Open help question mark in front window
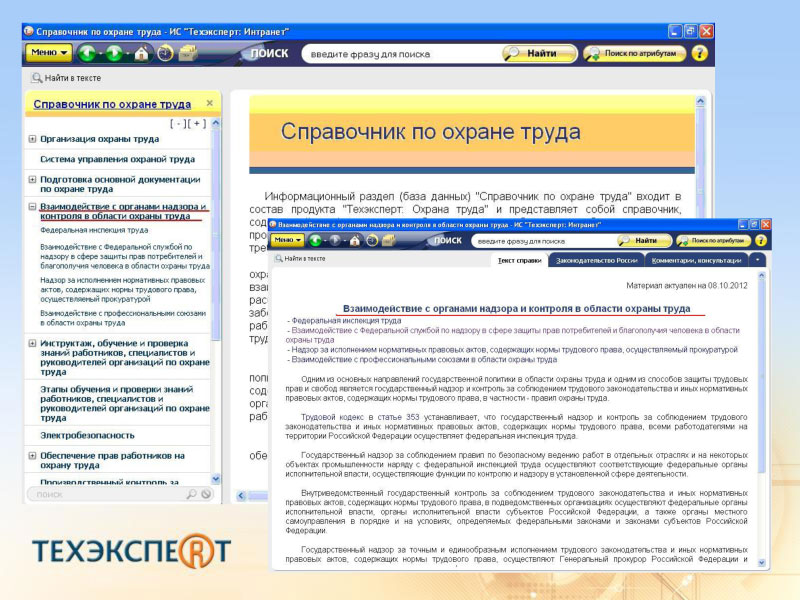Viewport: 800px width, 600px height. (x=761, y=240)
